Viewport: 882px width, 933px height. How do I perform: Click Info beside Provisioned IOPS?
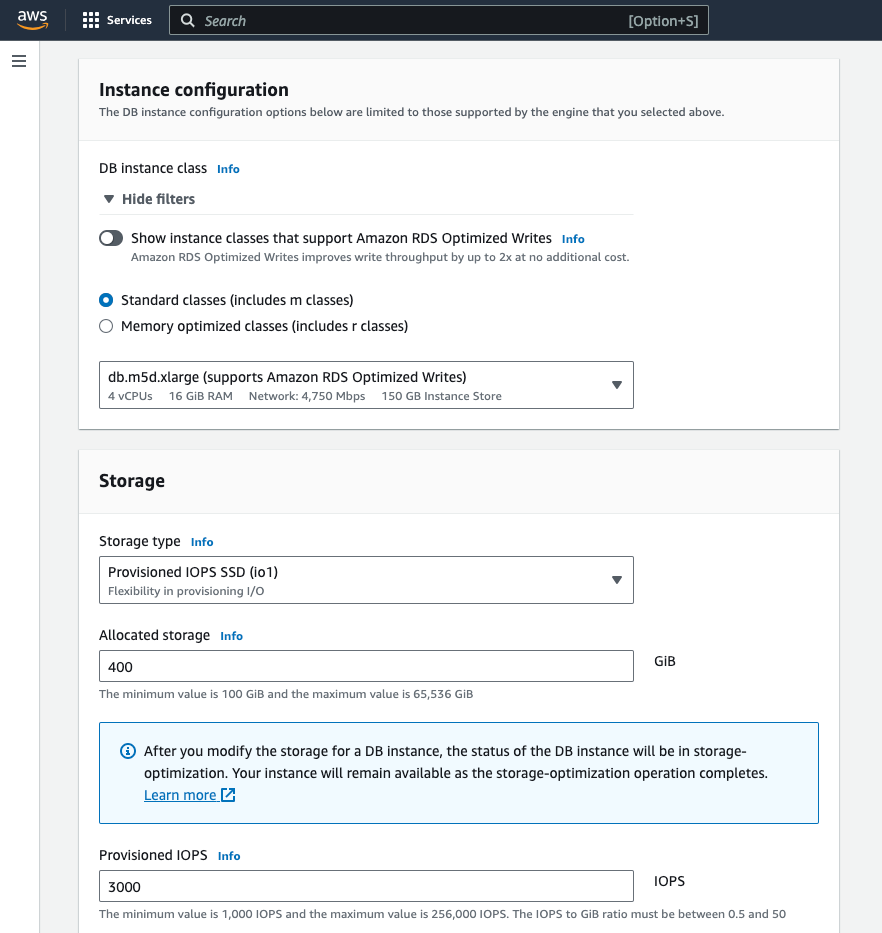[228, 856]
